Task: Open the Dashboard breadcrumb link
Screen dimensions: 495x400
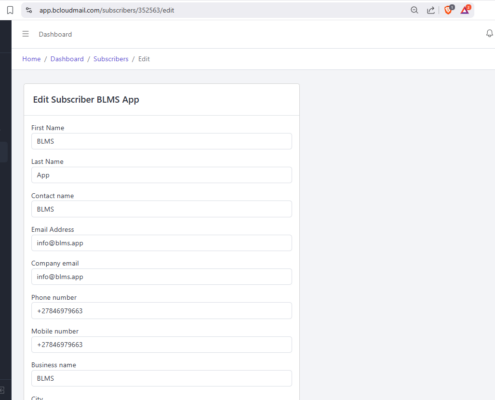Action: click(67, 59)
